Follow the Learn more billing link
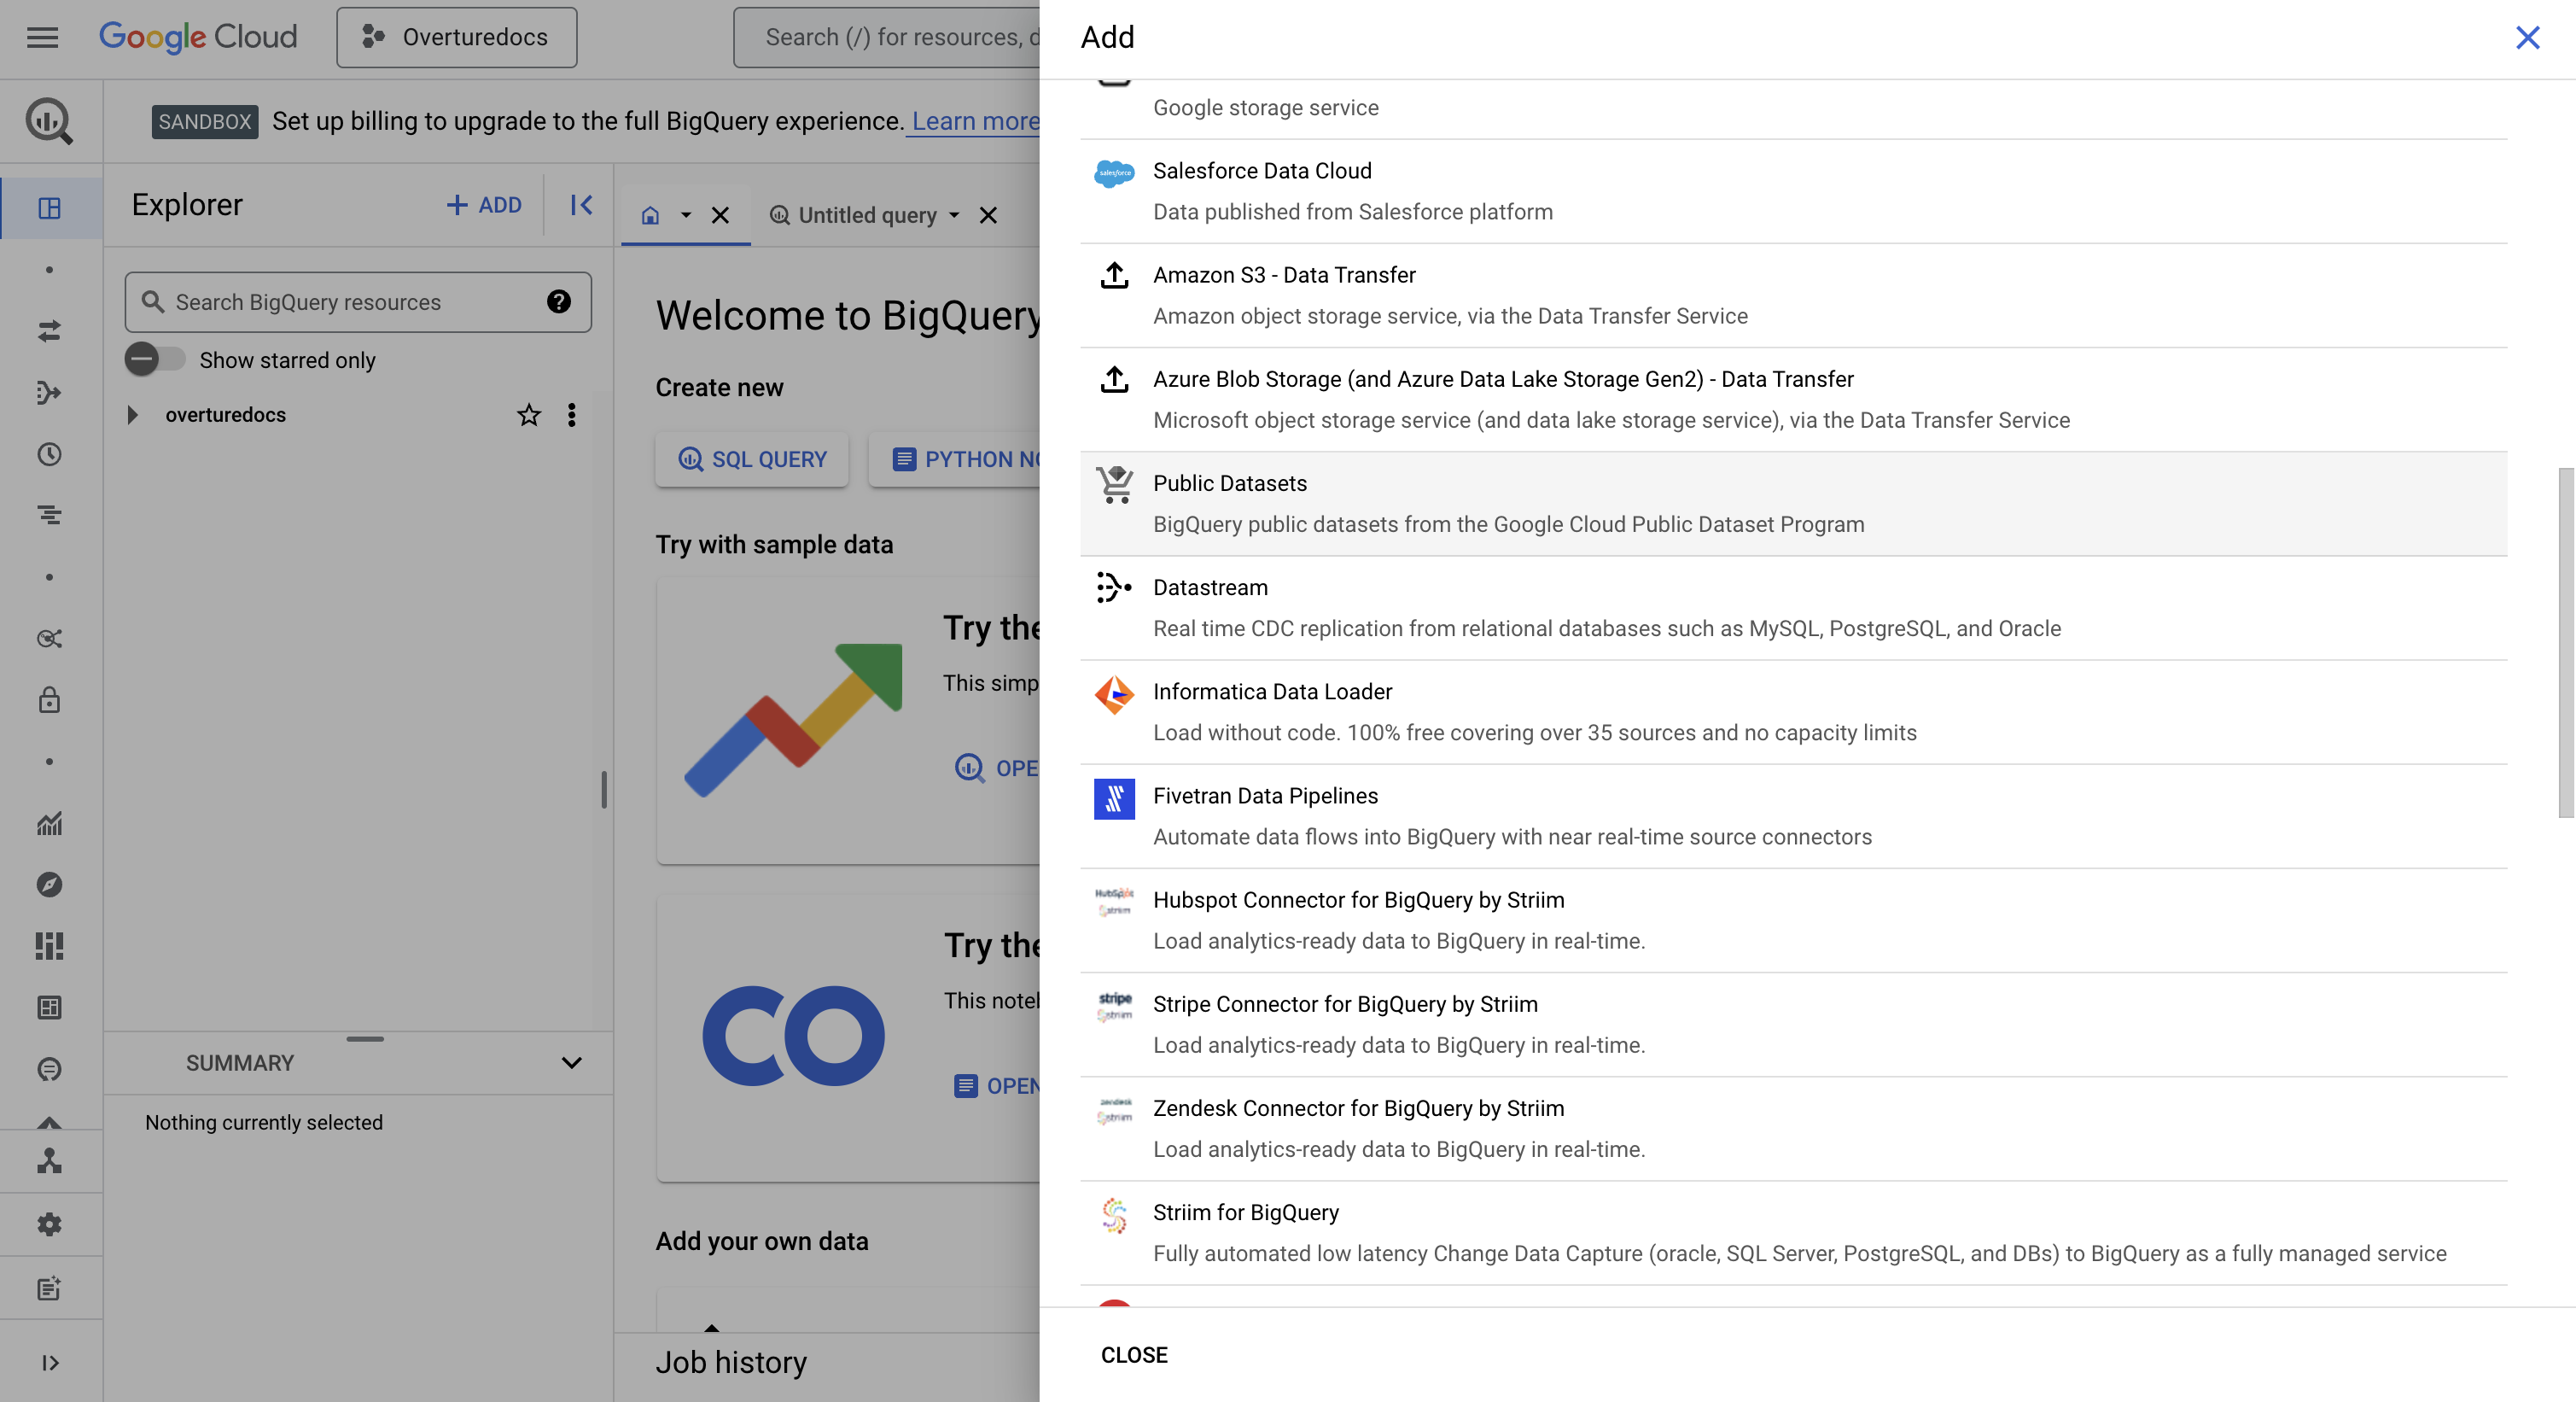 974,121
